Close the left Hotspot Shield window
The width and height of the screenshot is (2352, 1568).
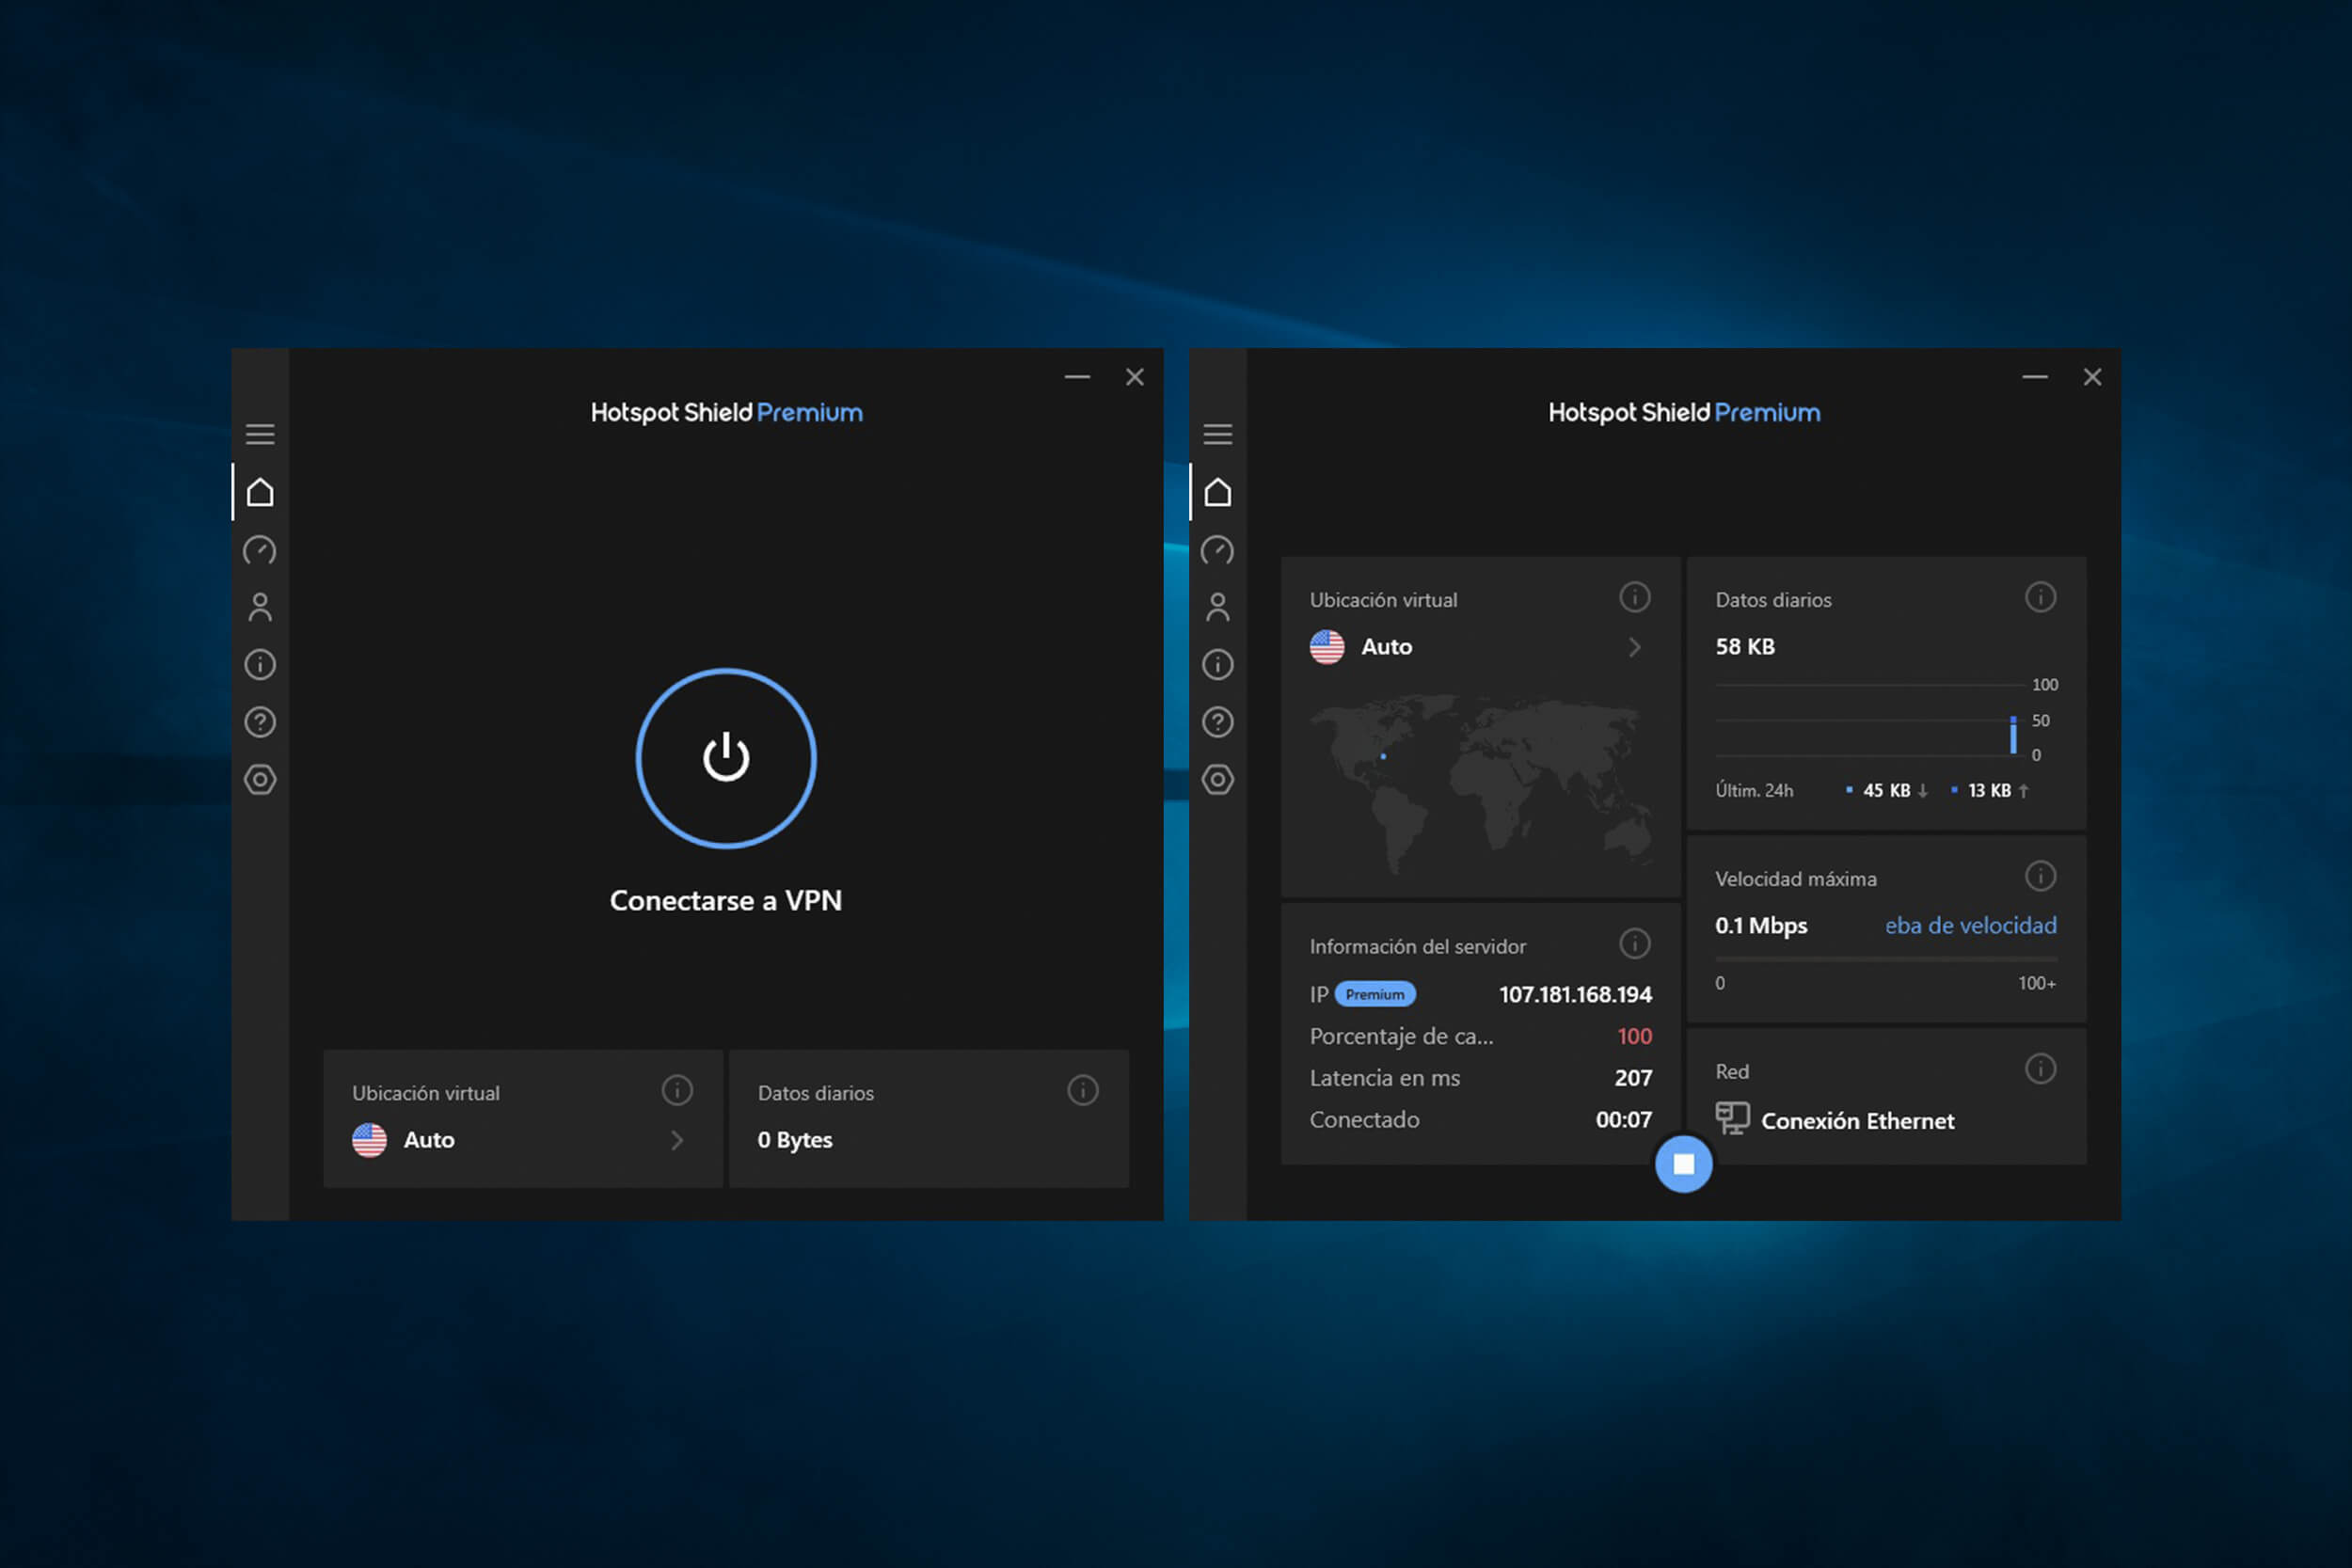pyautogui.click(x=1135, y=377)
